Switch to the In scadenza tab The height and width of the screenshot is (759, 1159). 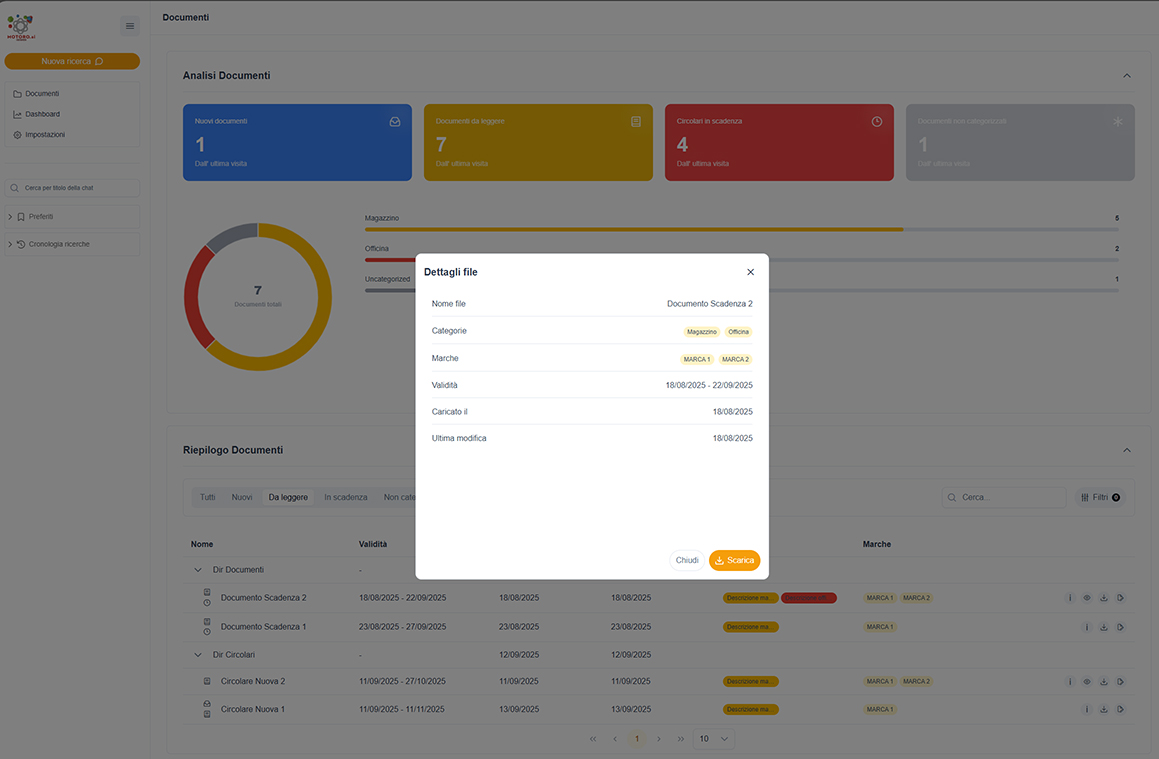345,497
